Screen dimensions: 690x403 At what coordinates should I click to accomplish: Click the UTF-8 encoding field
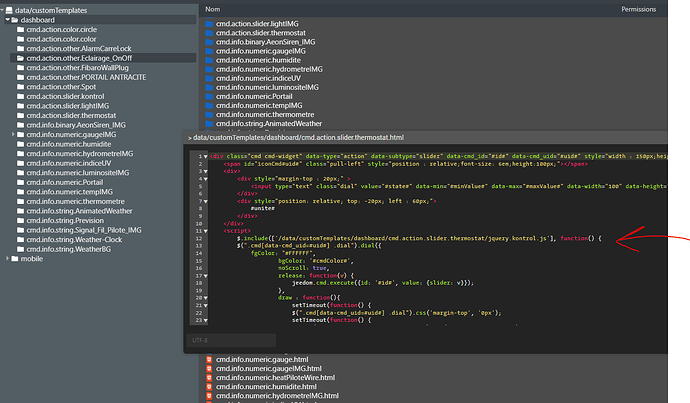[x=231, y=340]
